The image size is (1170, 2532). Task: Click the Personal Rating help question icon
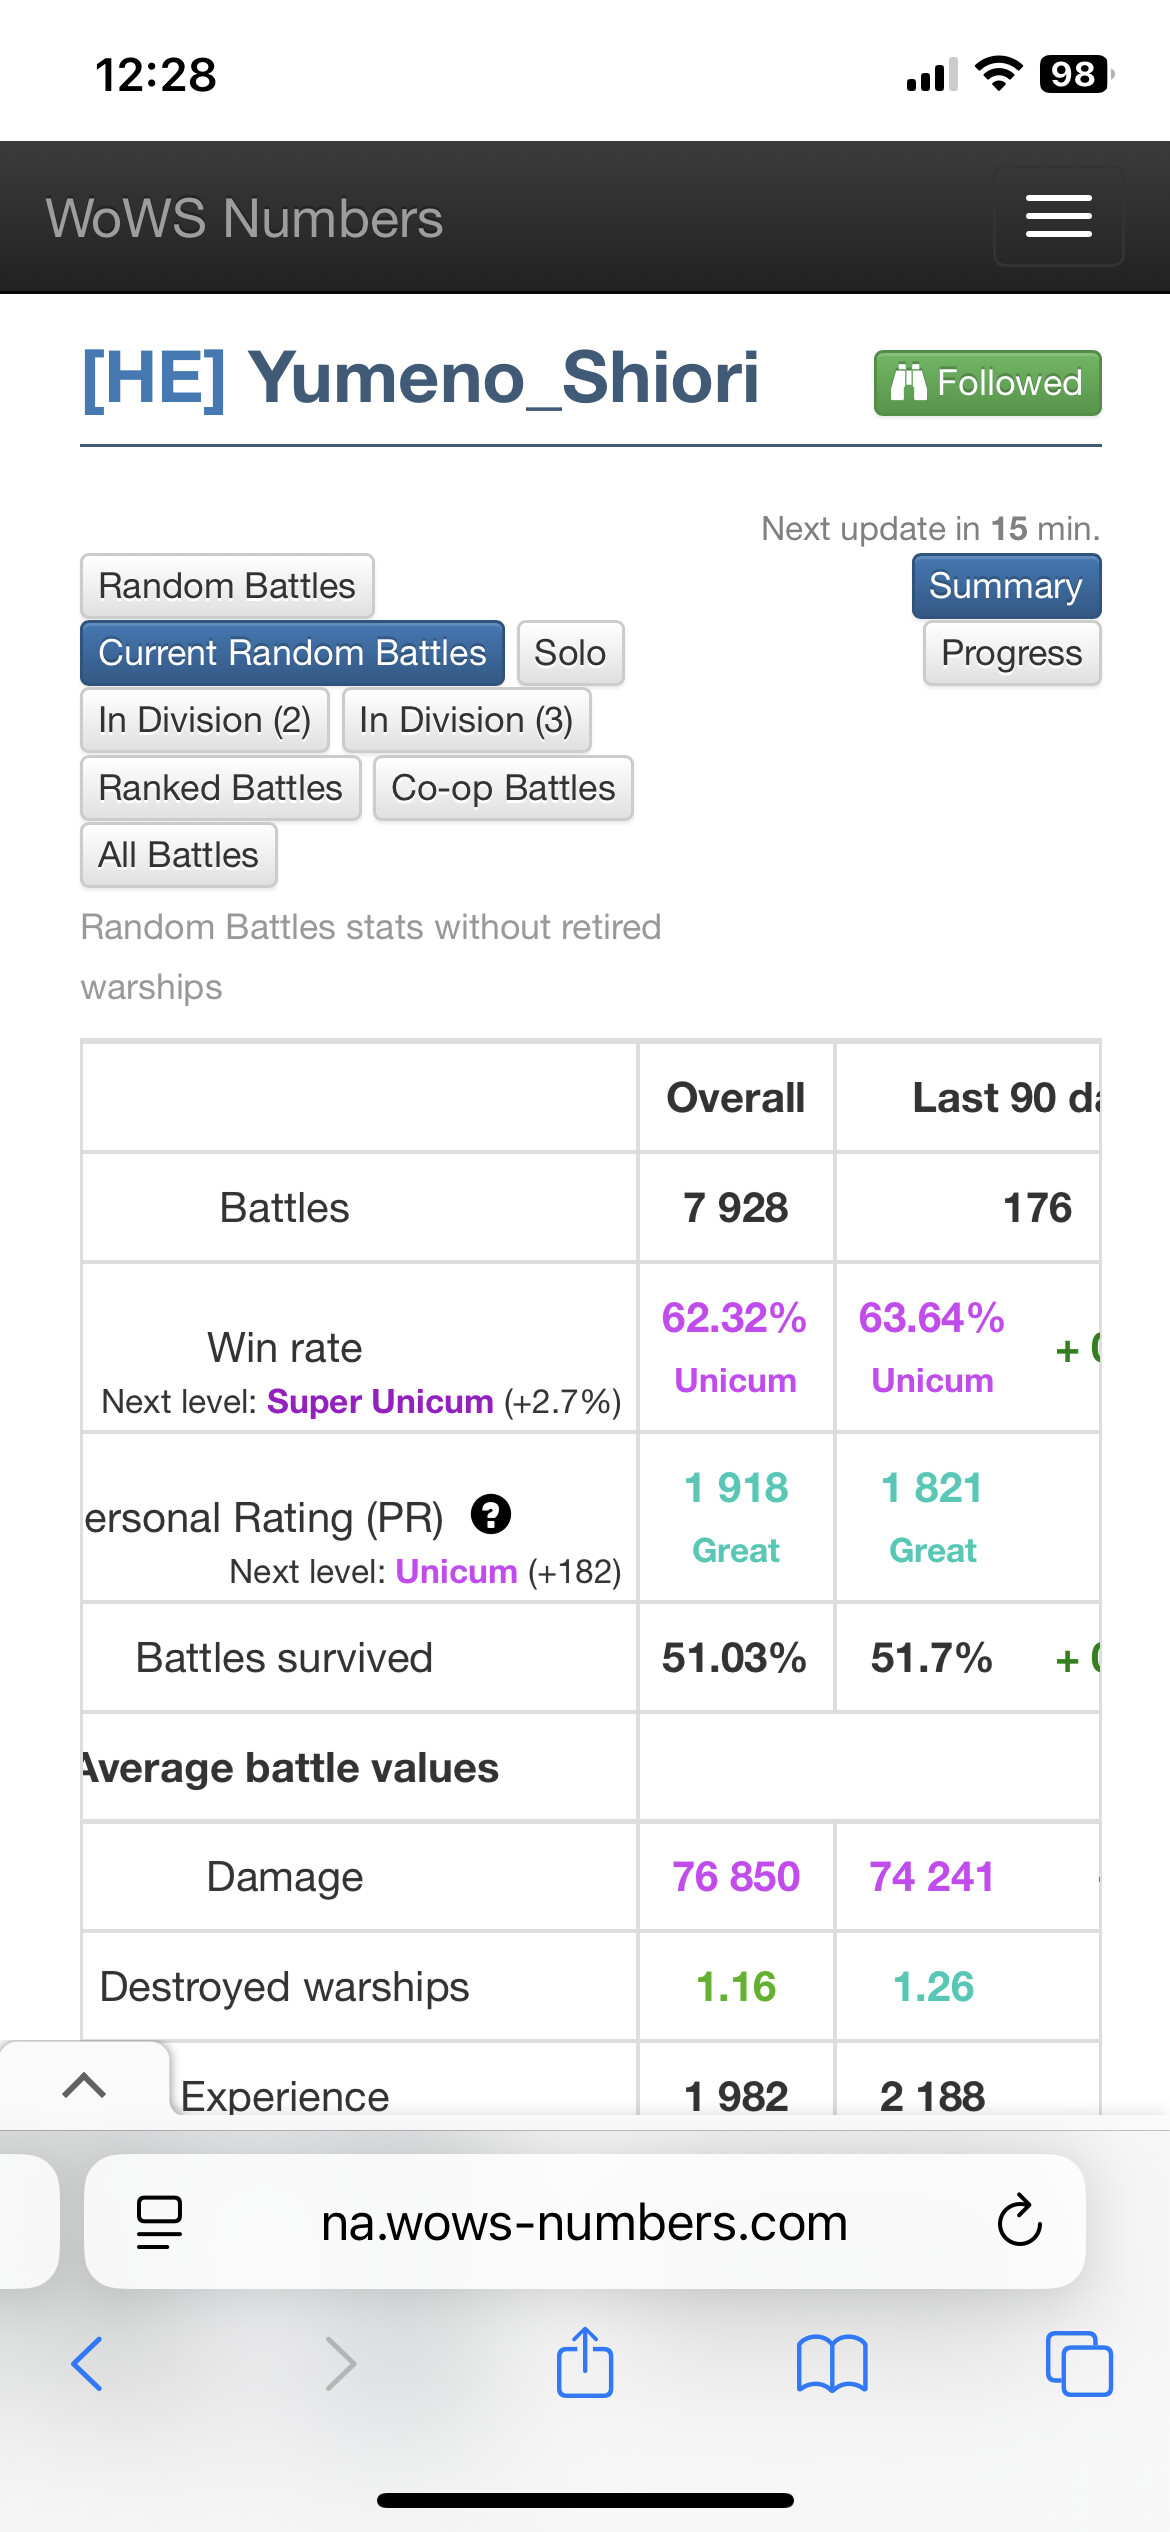pyautogui.click(x=491, y=1515)
